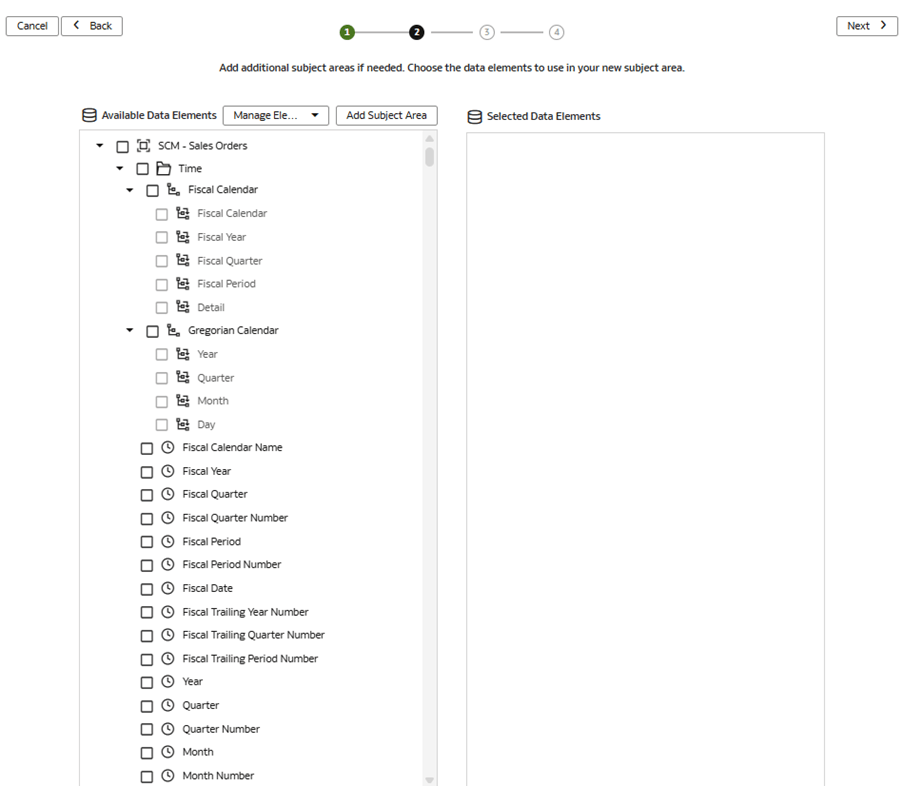This screenshot has width=903, height=786.
Task: Click Cancel to exit the wizard
Action: [x=32, y=25]
